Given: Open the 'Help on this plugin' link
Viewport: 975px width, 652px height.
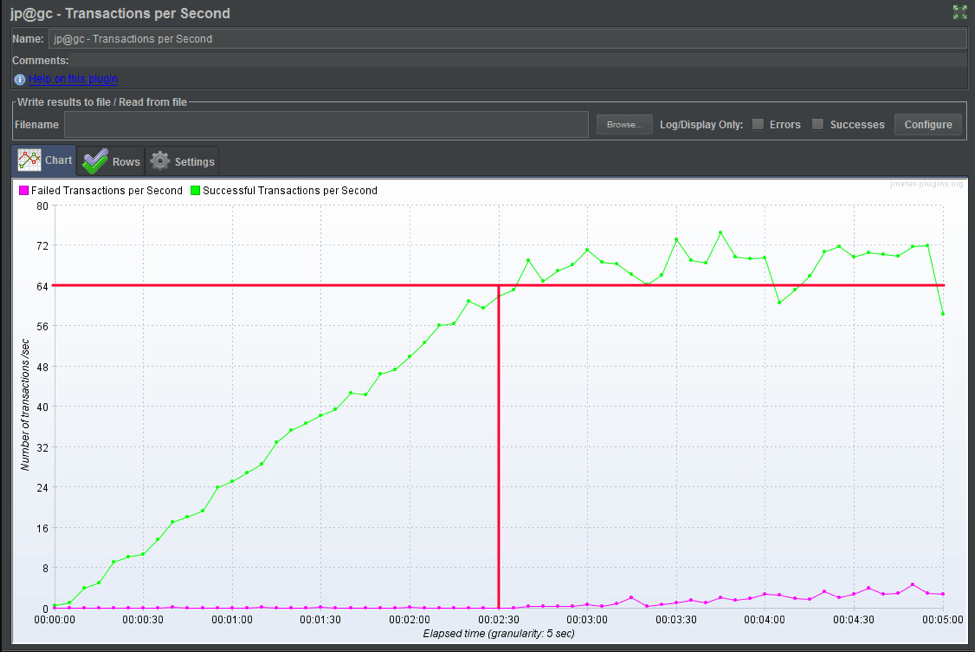Looking at the screenshot, I should click(73, 79).
